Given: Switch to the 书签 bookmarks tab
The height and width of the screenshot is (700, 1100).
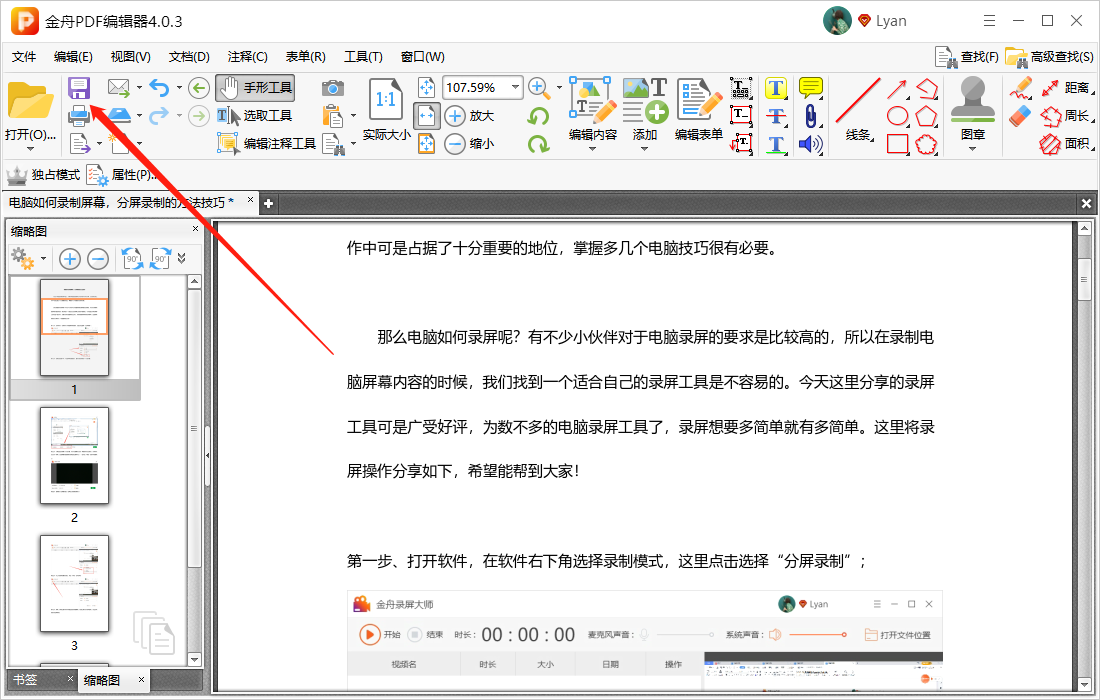Looking at the screenshot, I should [25, 680].
